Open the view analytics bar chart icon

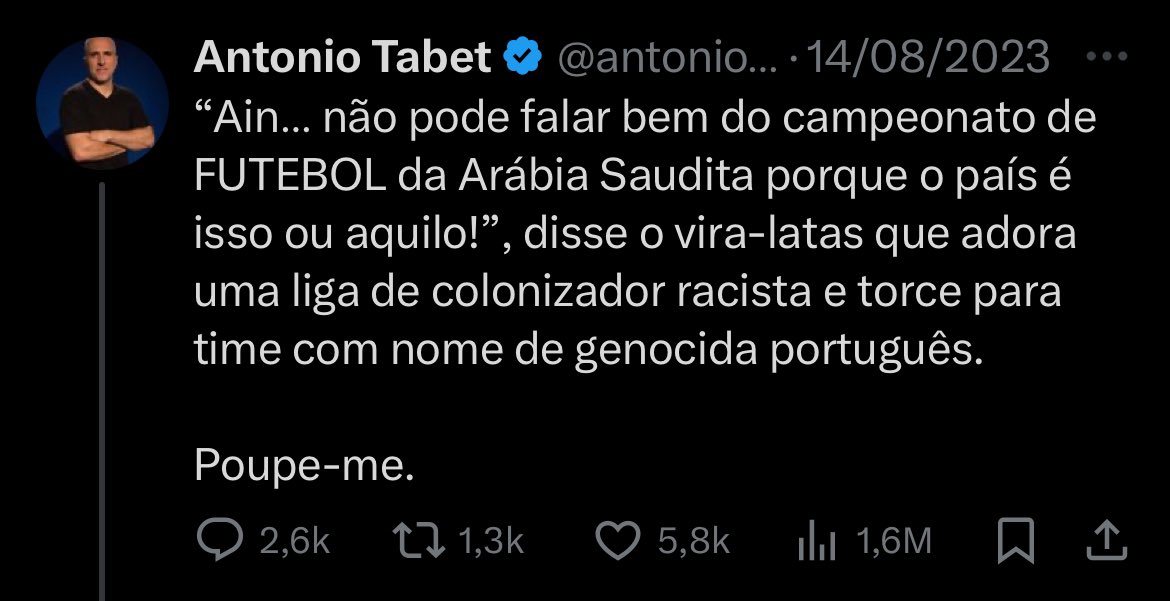[815, 542]
